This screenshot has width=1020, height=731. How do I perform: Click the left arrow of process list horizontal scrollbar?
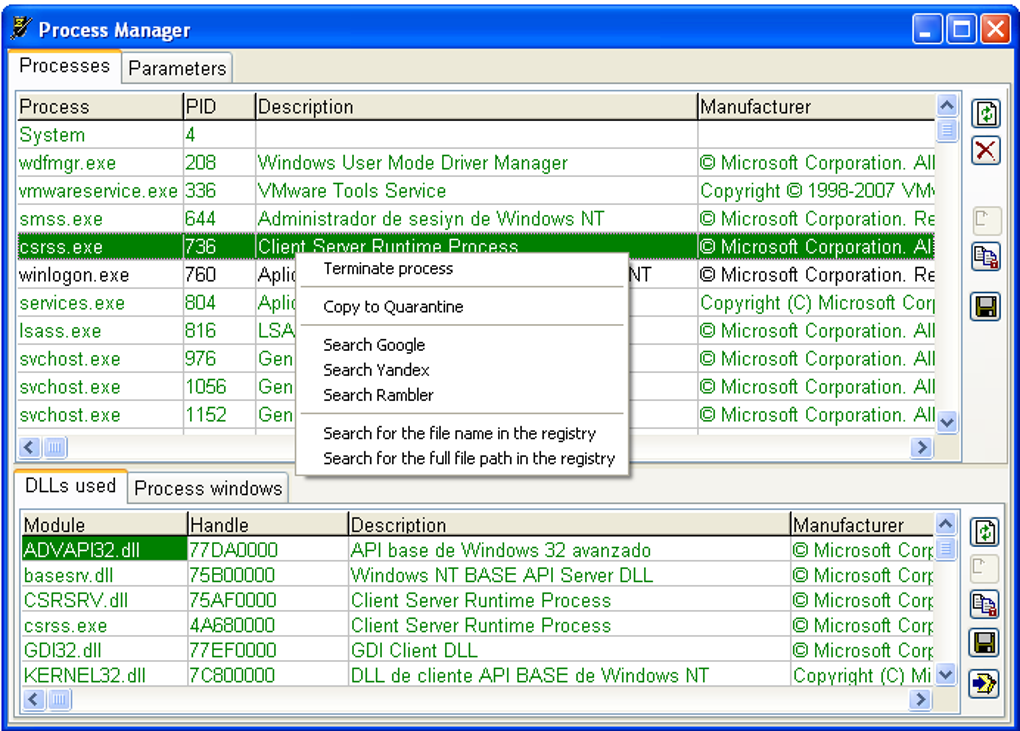point(29,447)
